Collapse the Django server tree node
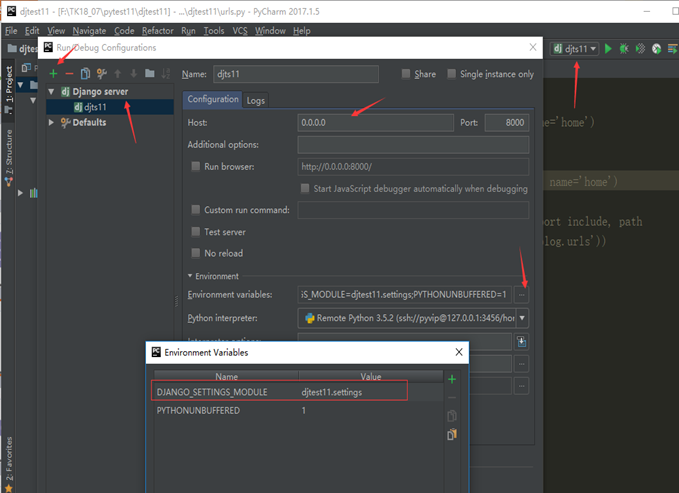The width and height of the screenshot is (679, 493). click(x=52, y=91)
